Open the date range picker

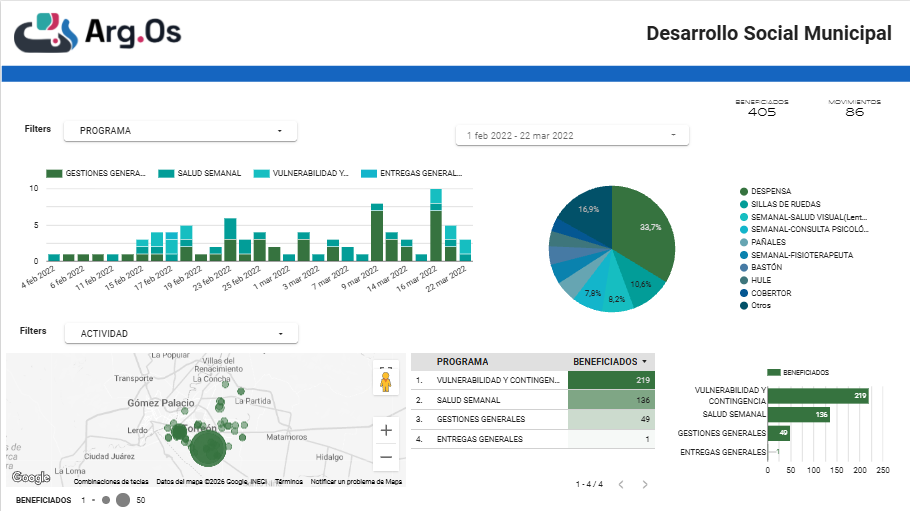tap(572, 135)
